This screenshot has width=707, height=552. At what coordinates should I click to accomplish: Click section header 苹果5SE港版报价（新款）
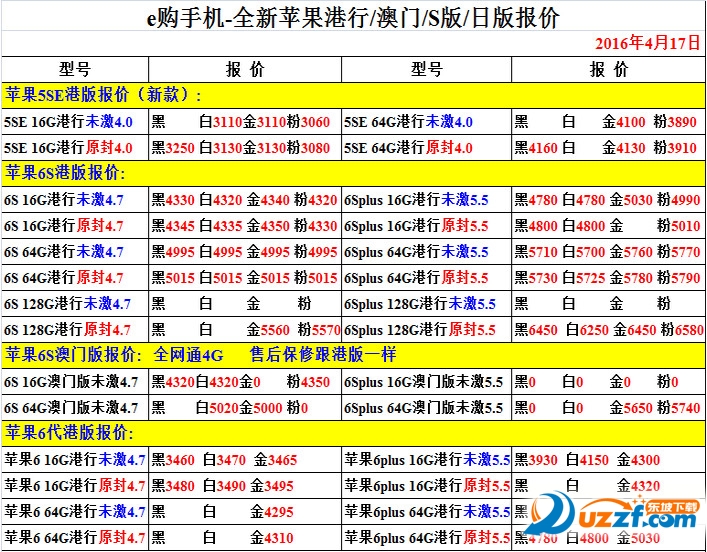point(103,95)
